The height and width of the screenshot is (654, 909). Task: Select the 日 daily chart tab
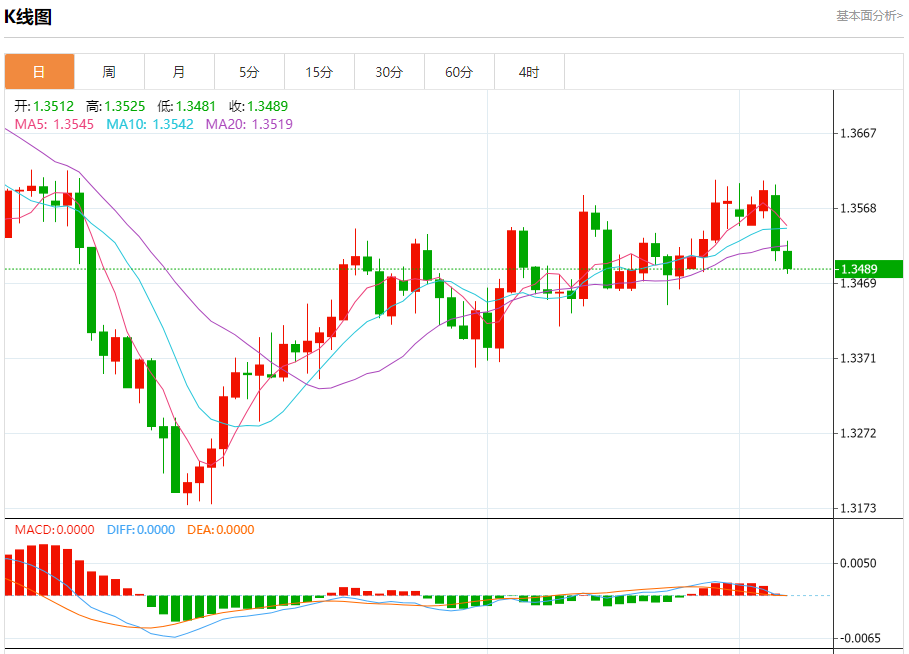click(39, 72)
